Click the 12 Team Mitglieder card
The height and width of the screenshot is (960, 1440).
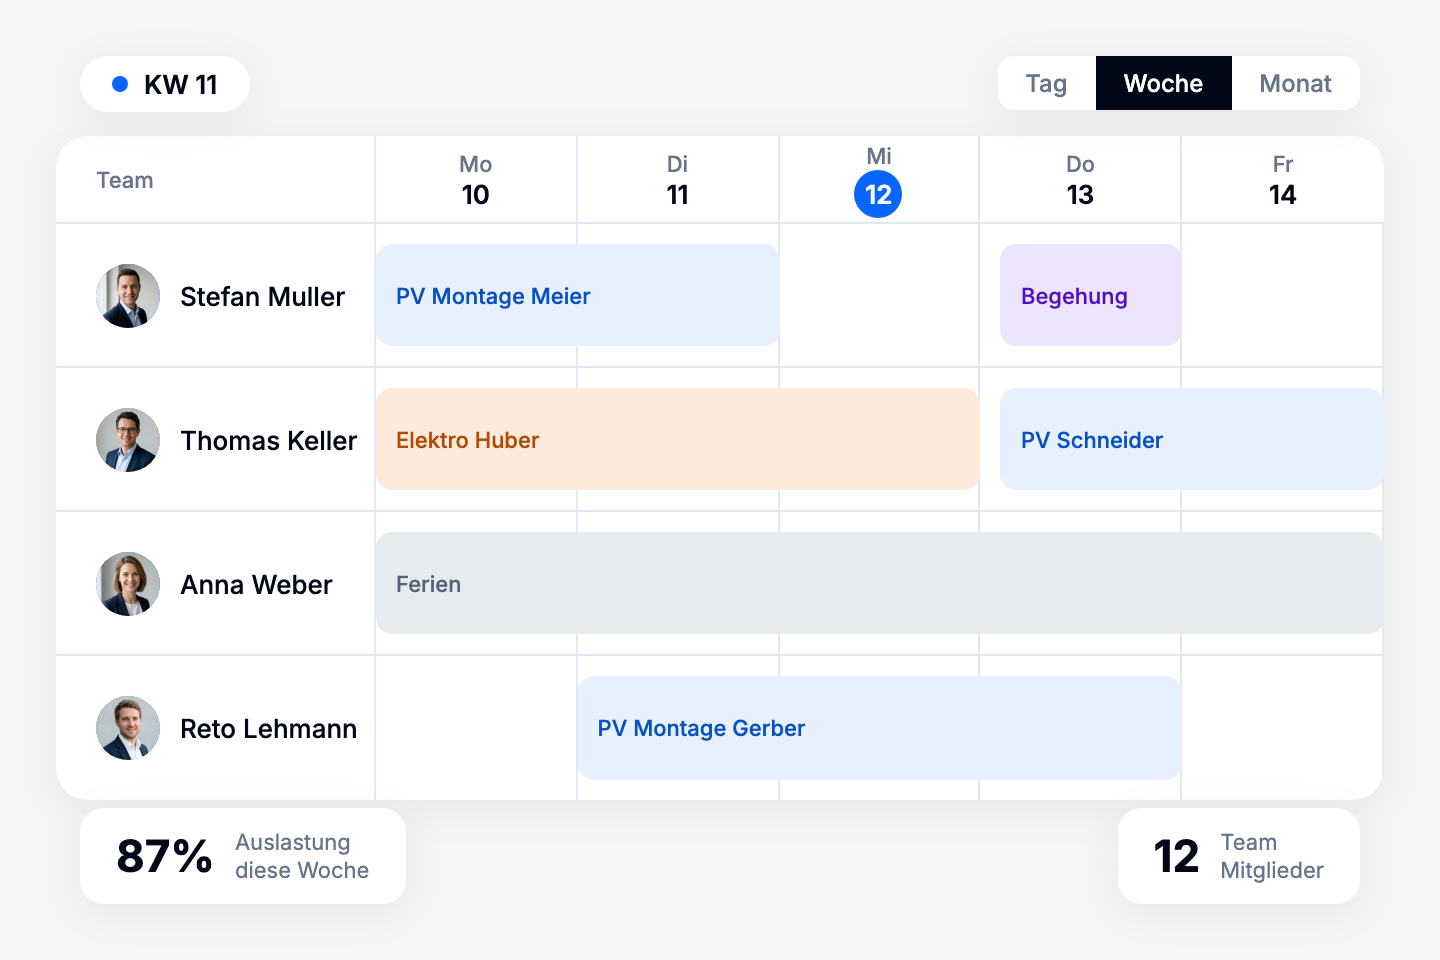tap(1238, 856)
